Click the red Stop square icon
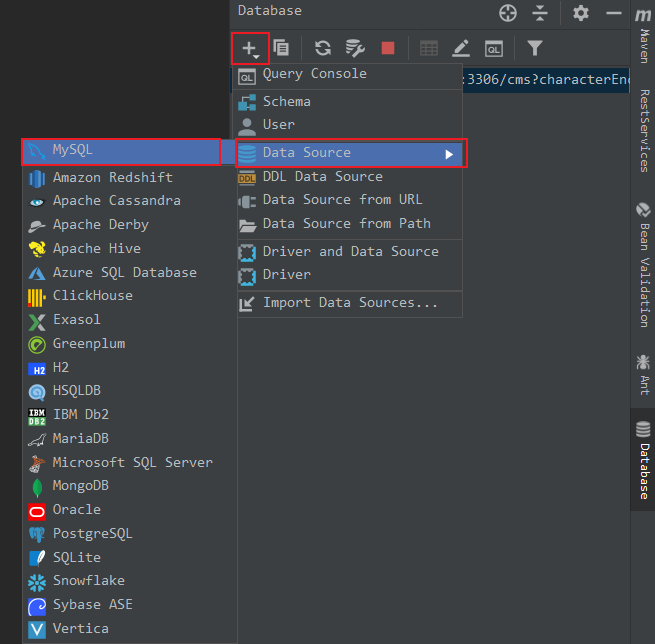Screen dimensions: 655x644 388,48
